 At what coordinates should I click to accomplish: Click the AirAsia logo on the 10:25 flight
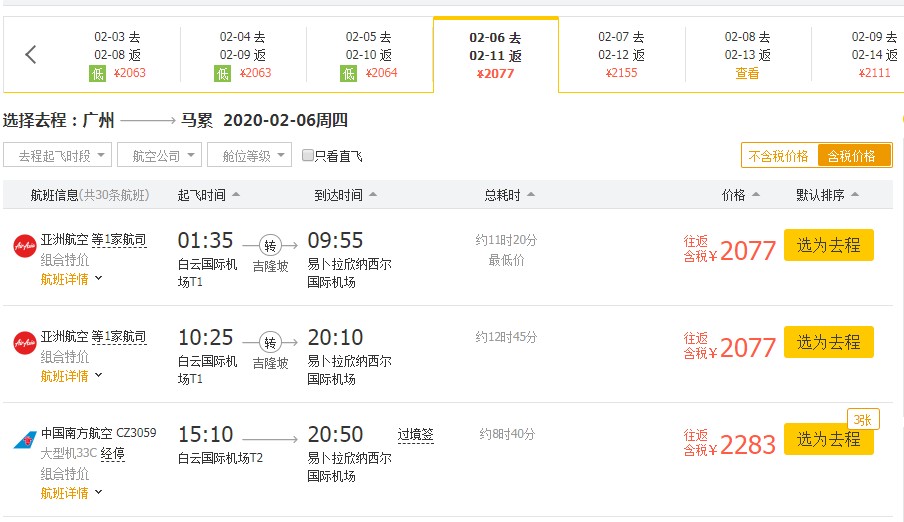pyautogui.click(x=25, y=343)
